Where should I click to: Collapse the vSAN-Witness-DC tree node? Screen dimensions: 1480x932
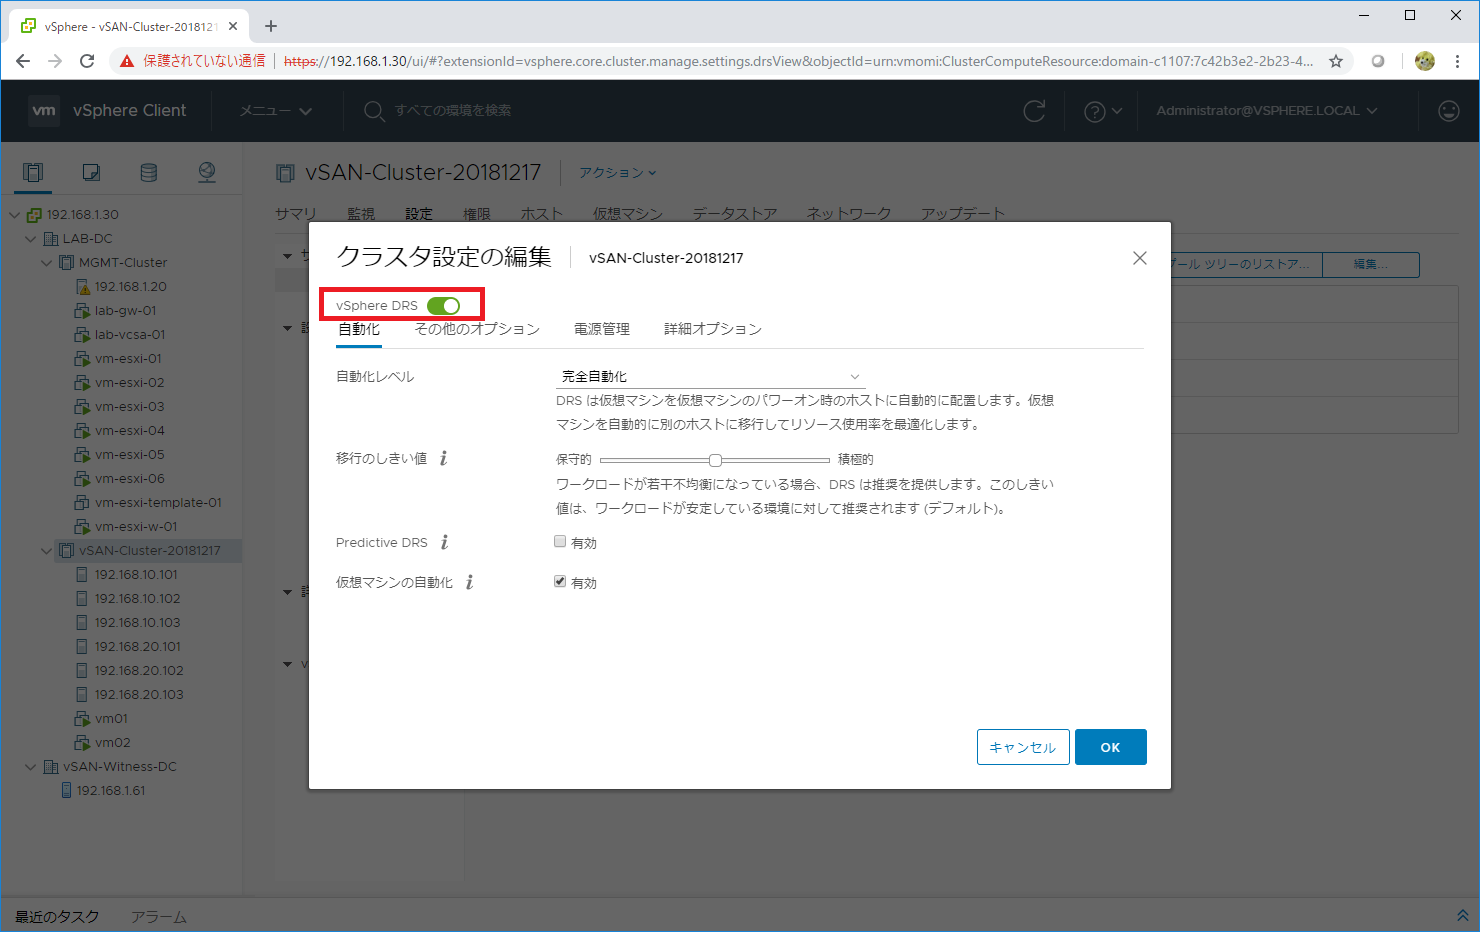pos(30,767)
